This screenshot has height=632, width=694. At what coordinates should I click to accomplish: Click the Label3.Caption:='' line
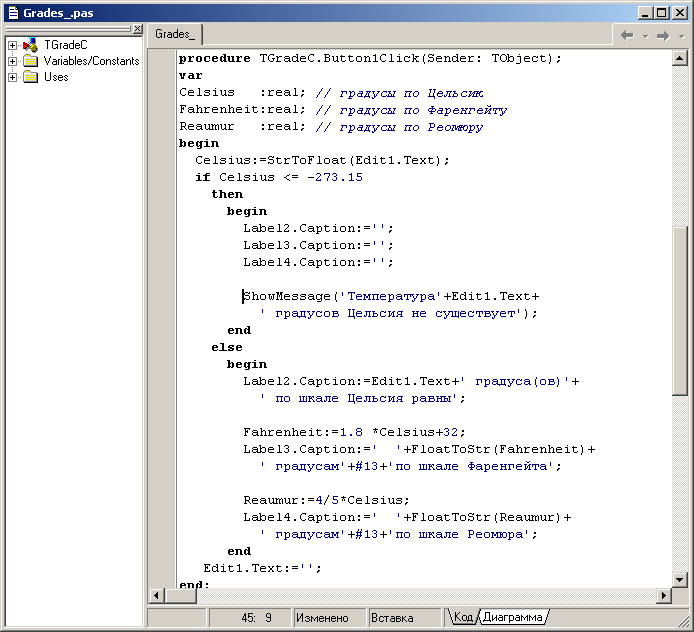(318, 245)
